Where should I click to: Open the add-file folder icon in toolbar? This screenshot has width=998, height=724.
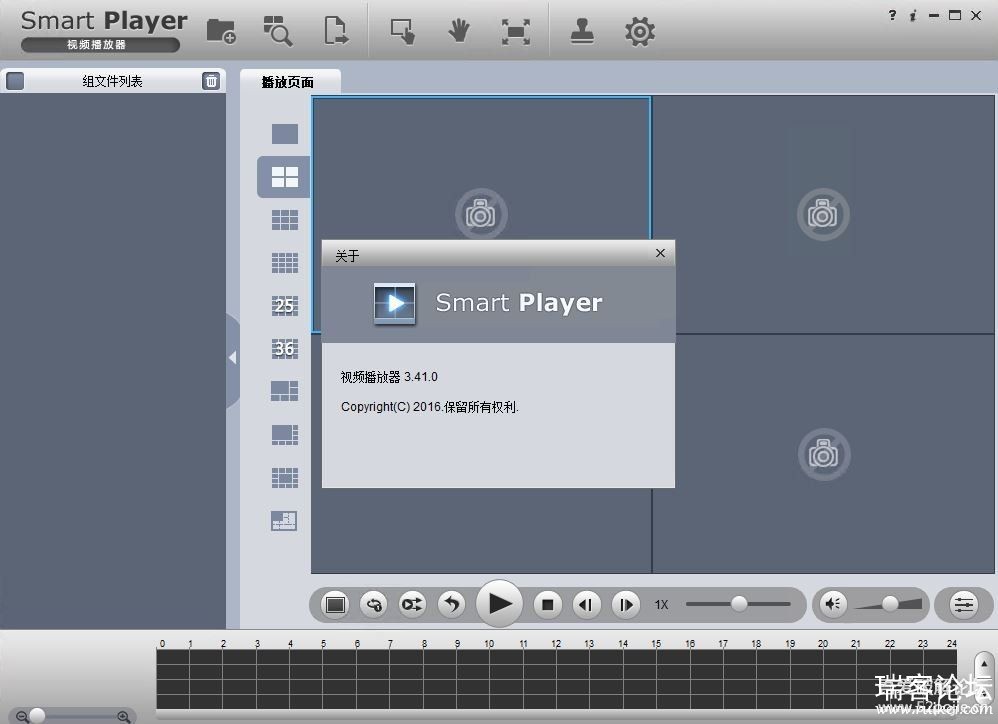click(221, 31)
